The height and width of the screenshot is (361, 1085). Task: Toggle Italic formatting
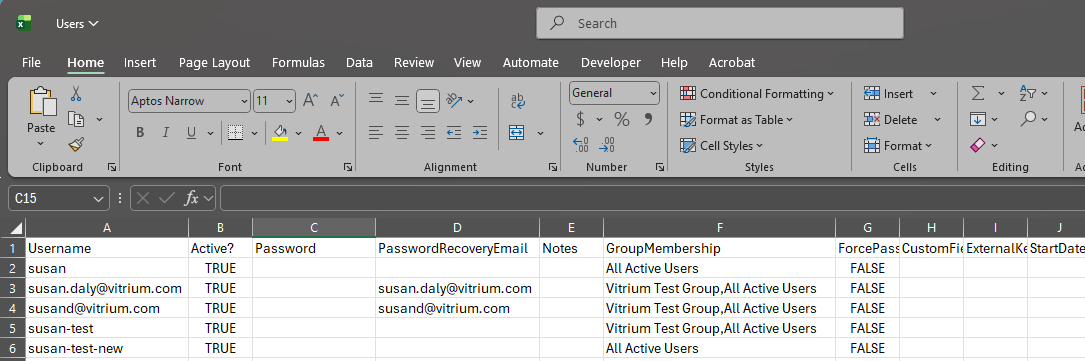165,133
